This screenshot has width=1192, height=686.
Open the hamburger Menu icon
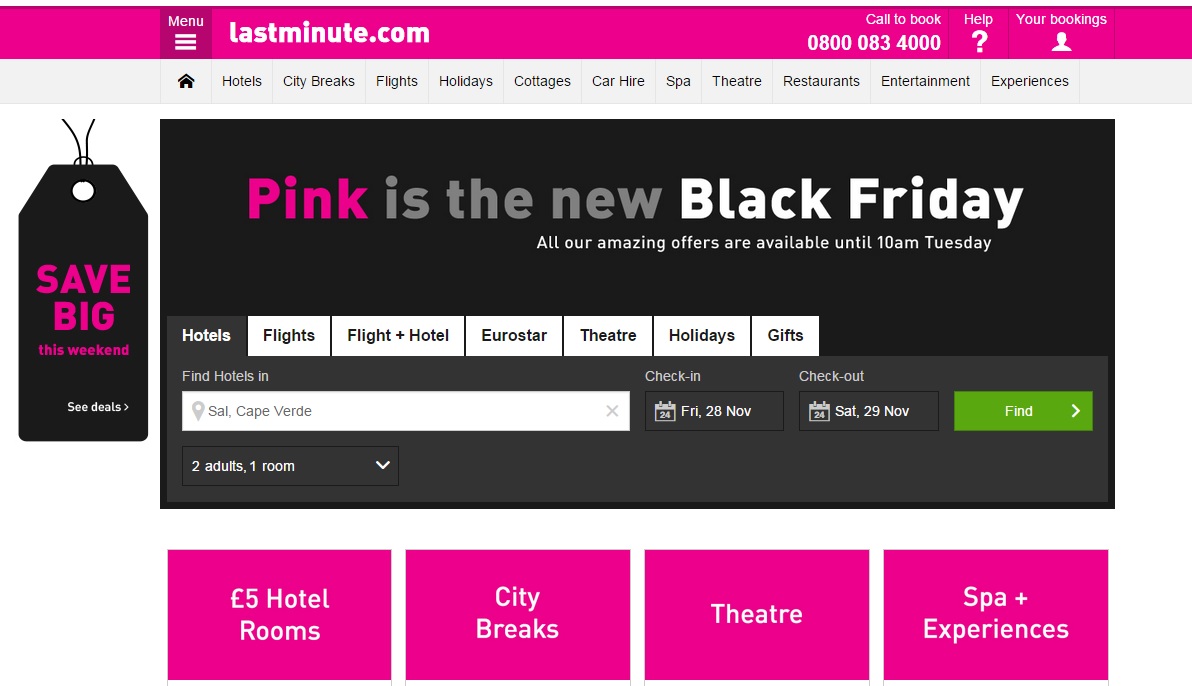click(x=185, y=43)
